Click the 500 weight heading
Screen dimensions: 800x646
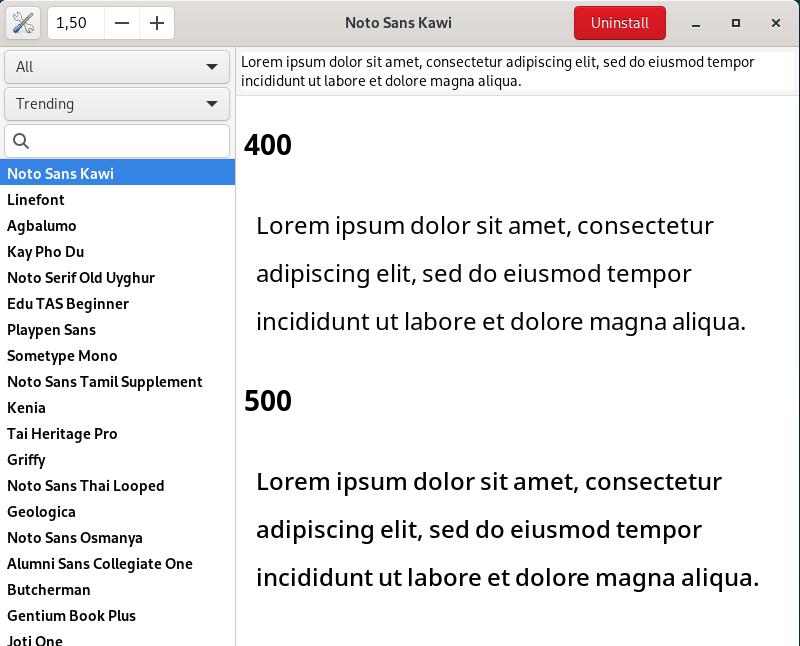268,401
